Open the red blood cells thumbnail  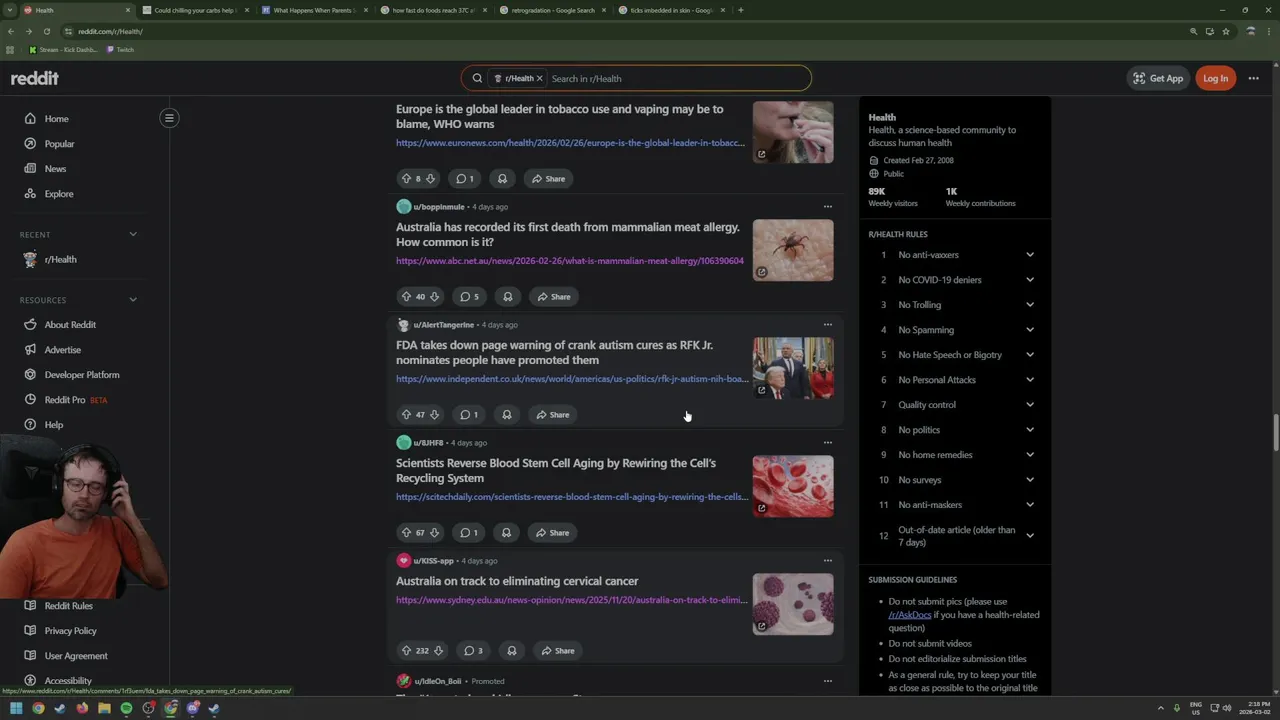pos(793,486)
